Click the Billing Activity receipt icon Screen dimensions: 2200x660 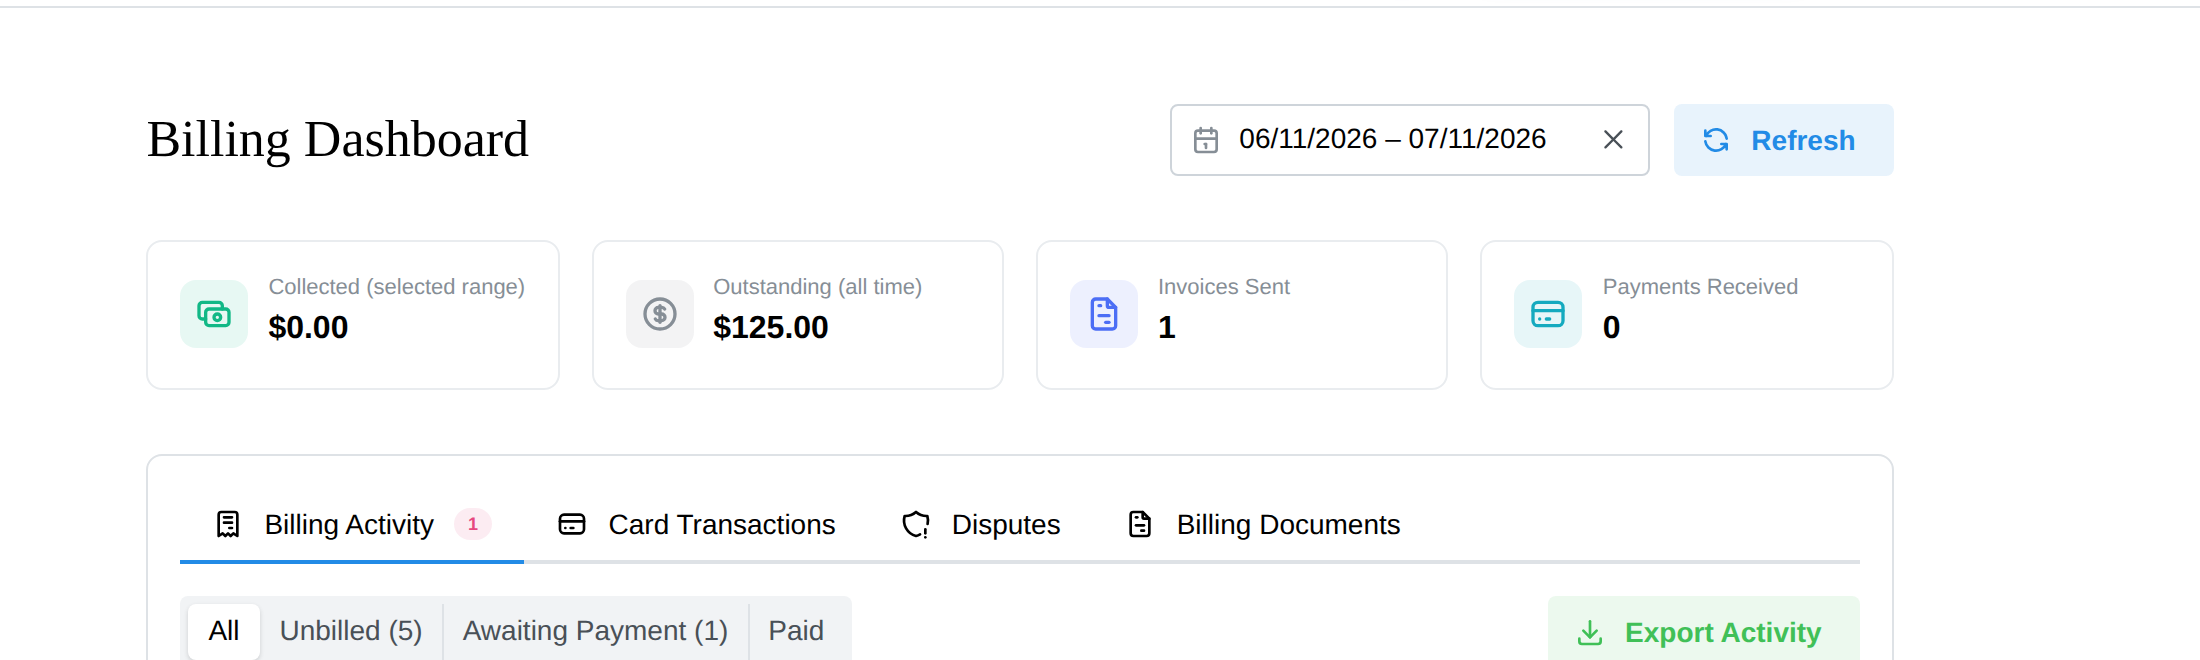click(228, 524)
